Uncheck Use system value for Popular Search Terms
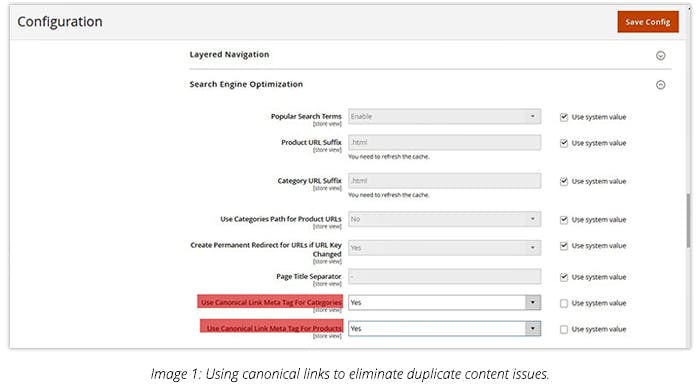 tap(564, 117)
